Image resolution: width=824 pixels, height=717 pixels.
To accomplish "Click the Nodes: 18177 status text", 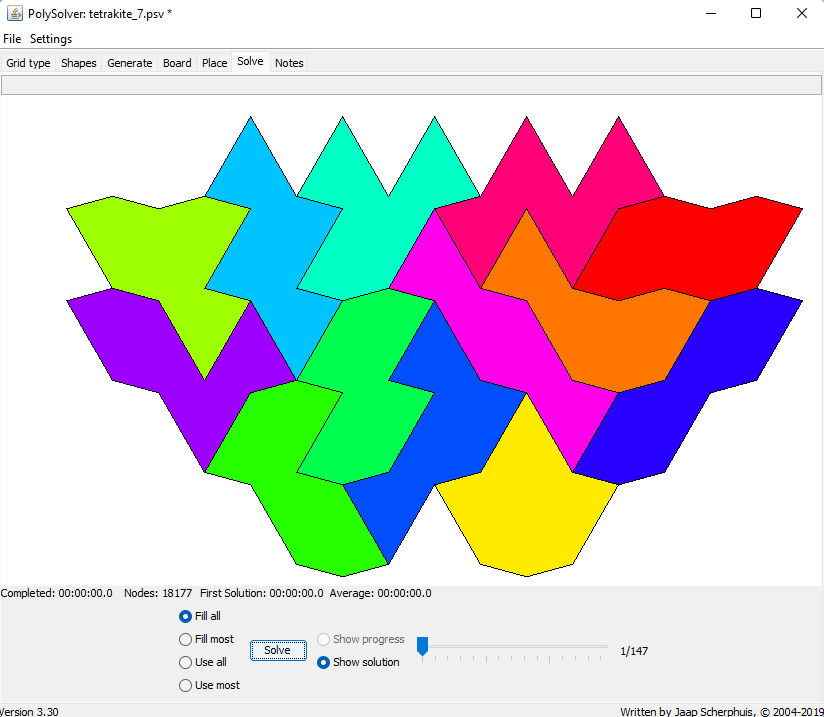I will point(158,593).
